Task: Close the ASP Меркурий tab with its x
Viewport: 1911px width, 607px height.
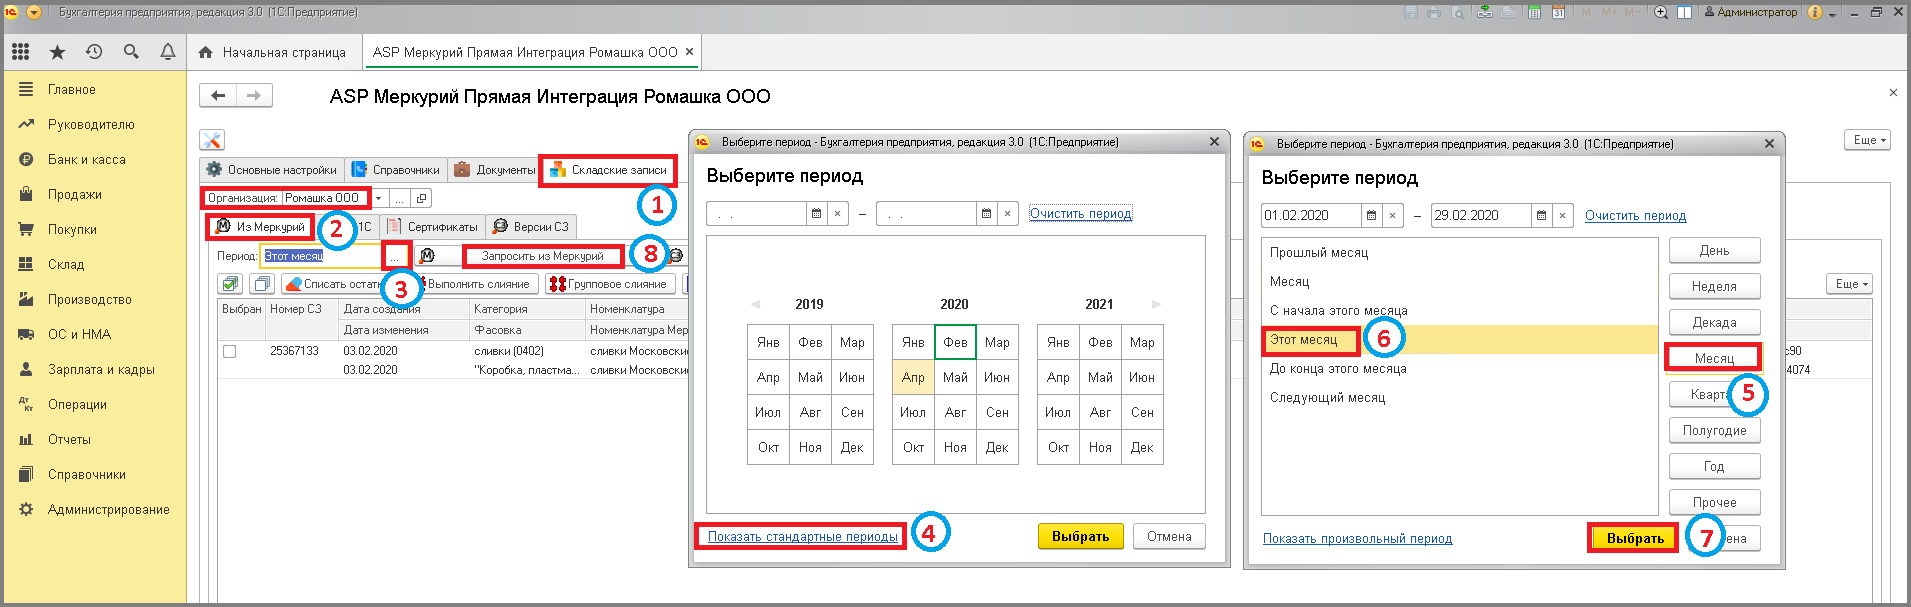Action: tap(689, 52)
